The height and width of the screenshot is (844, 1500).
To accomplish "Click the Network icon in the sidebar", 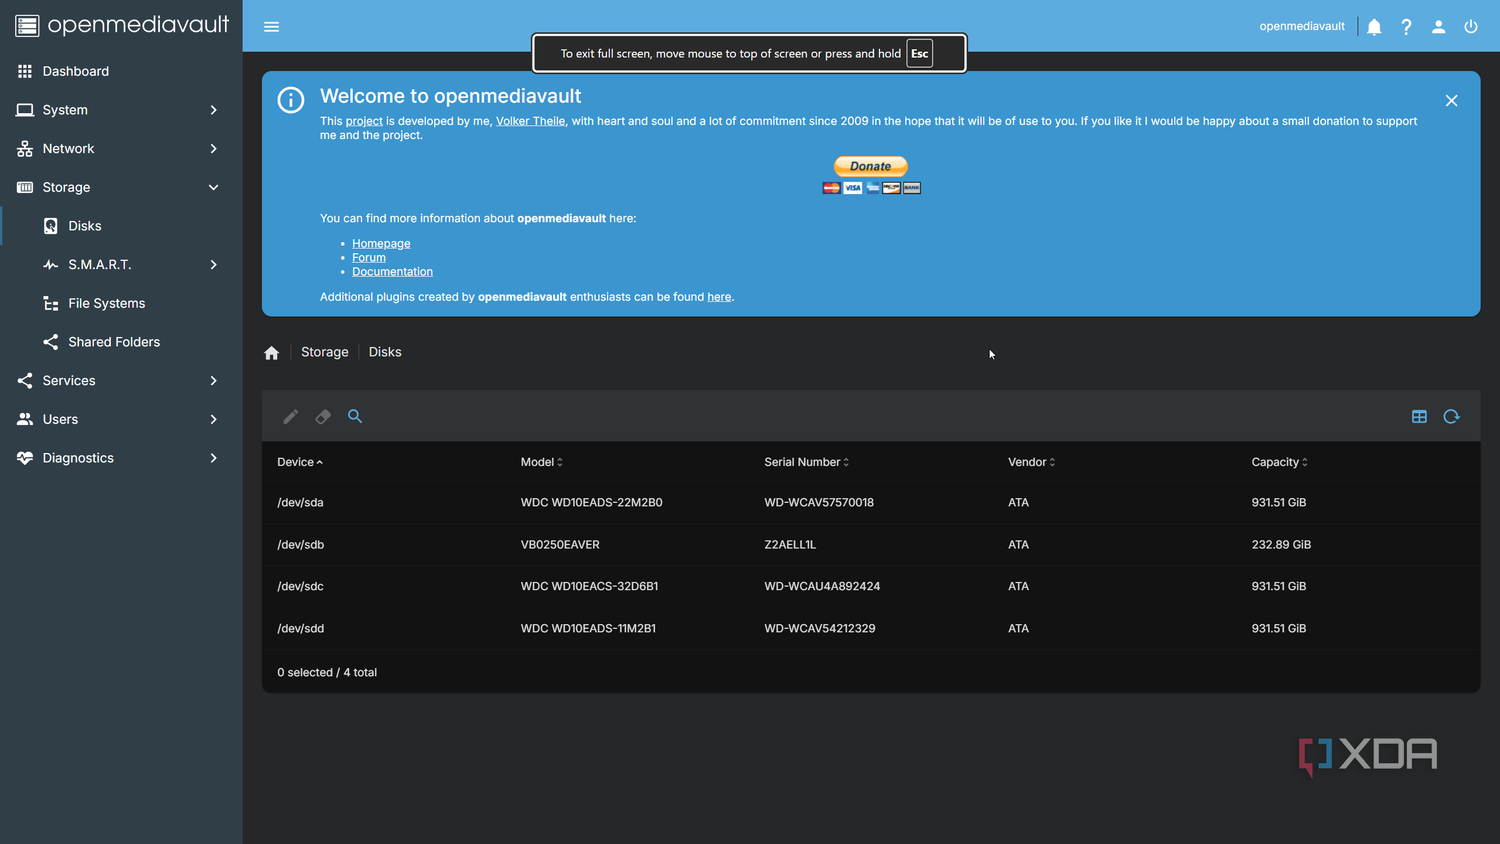I will click(x=25, y=149).
